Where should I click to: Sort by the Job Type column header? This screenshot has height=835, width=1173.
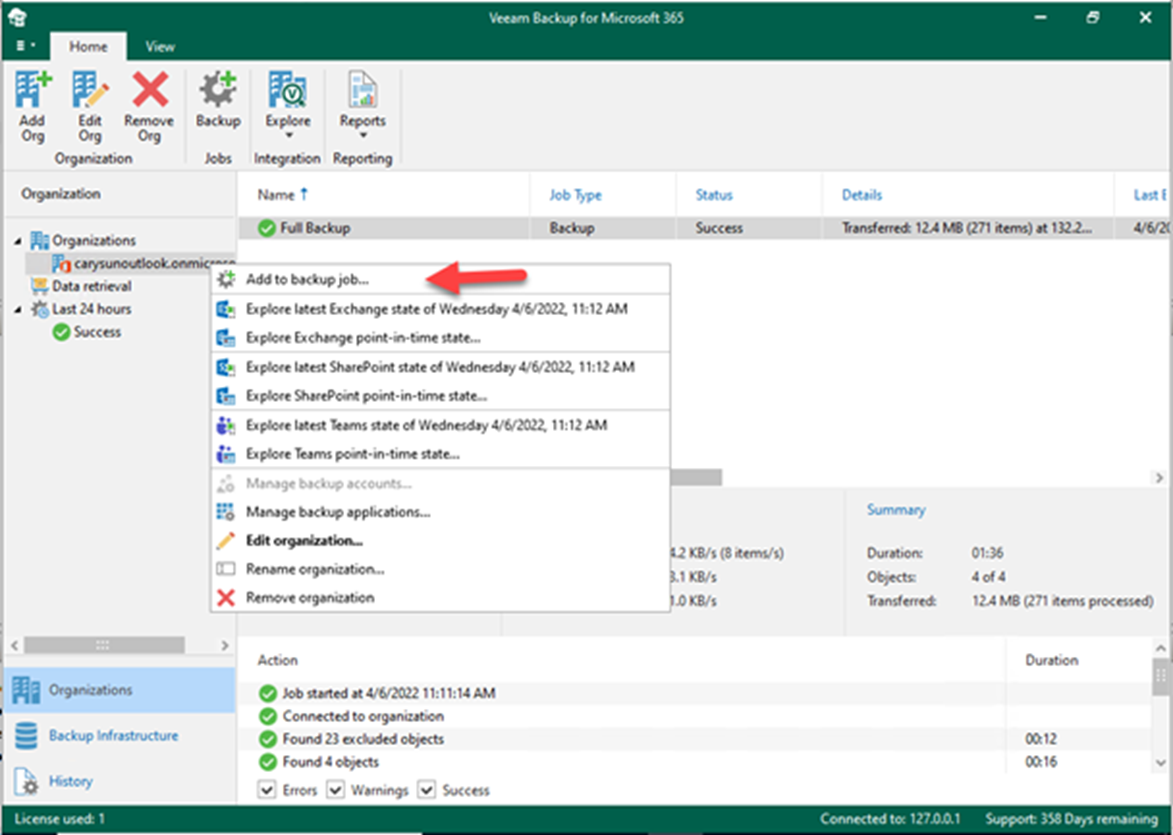pos(575,195)
